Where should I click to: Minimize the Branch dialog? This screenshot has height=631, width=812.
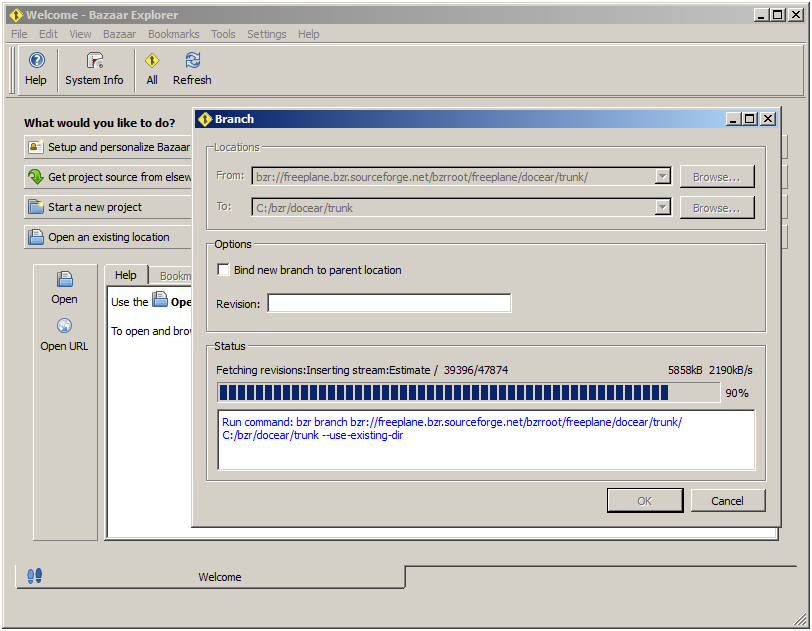[x=733, y=119]
